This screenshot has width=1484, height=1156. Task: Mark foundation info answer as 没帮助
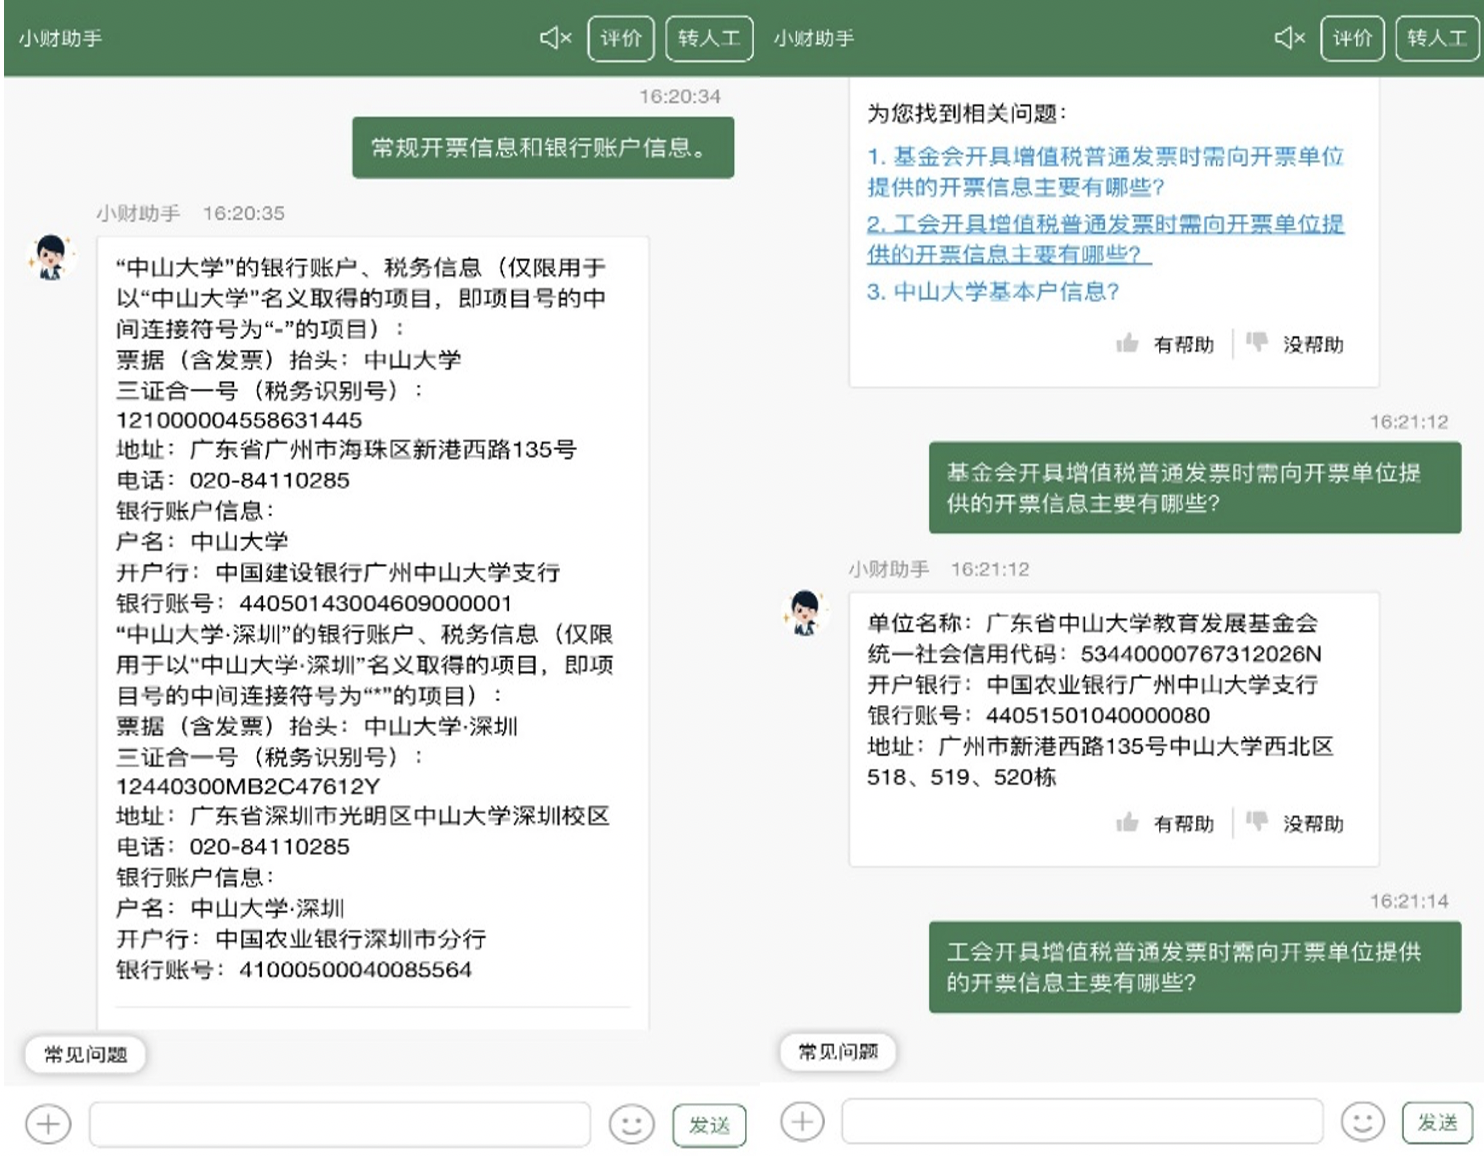coord(1295,823)
